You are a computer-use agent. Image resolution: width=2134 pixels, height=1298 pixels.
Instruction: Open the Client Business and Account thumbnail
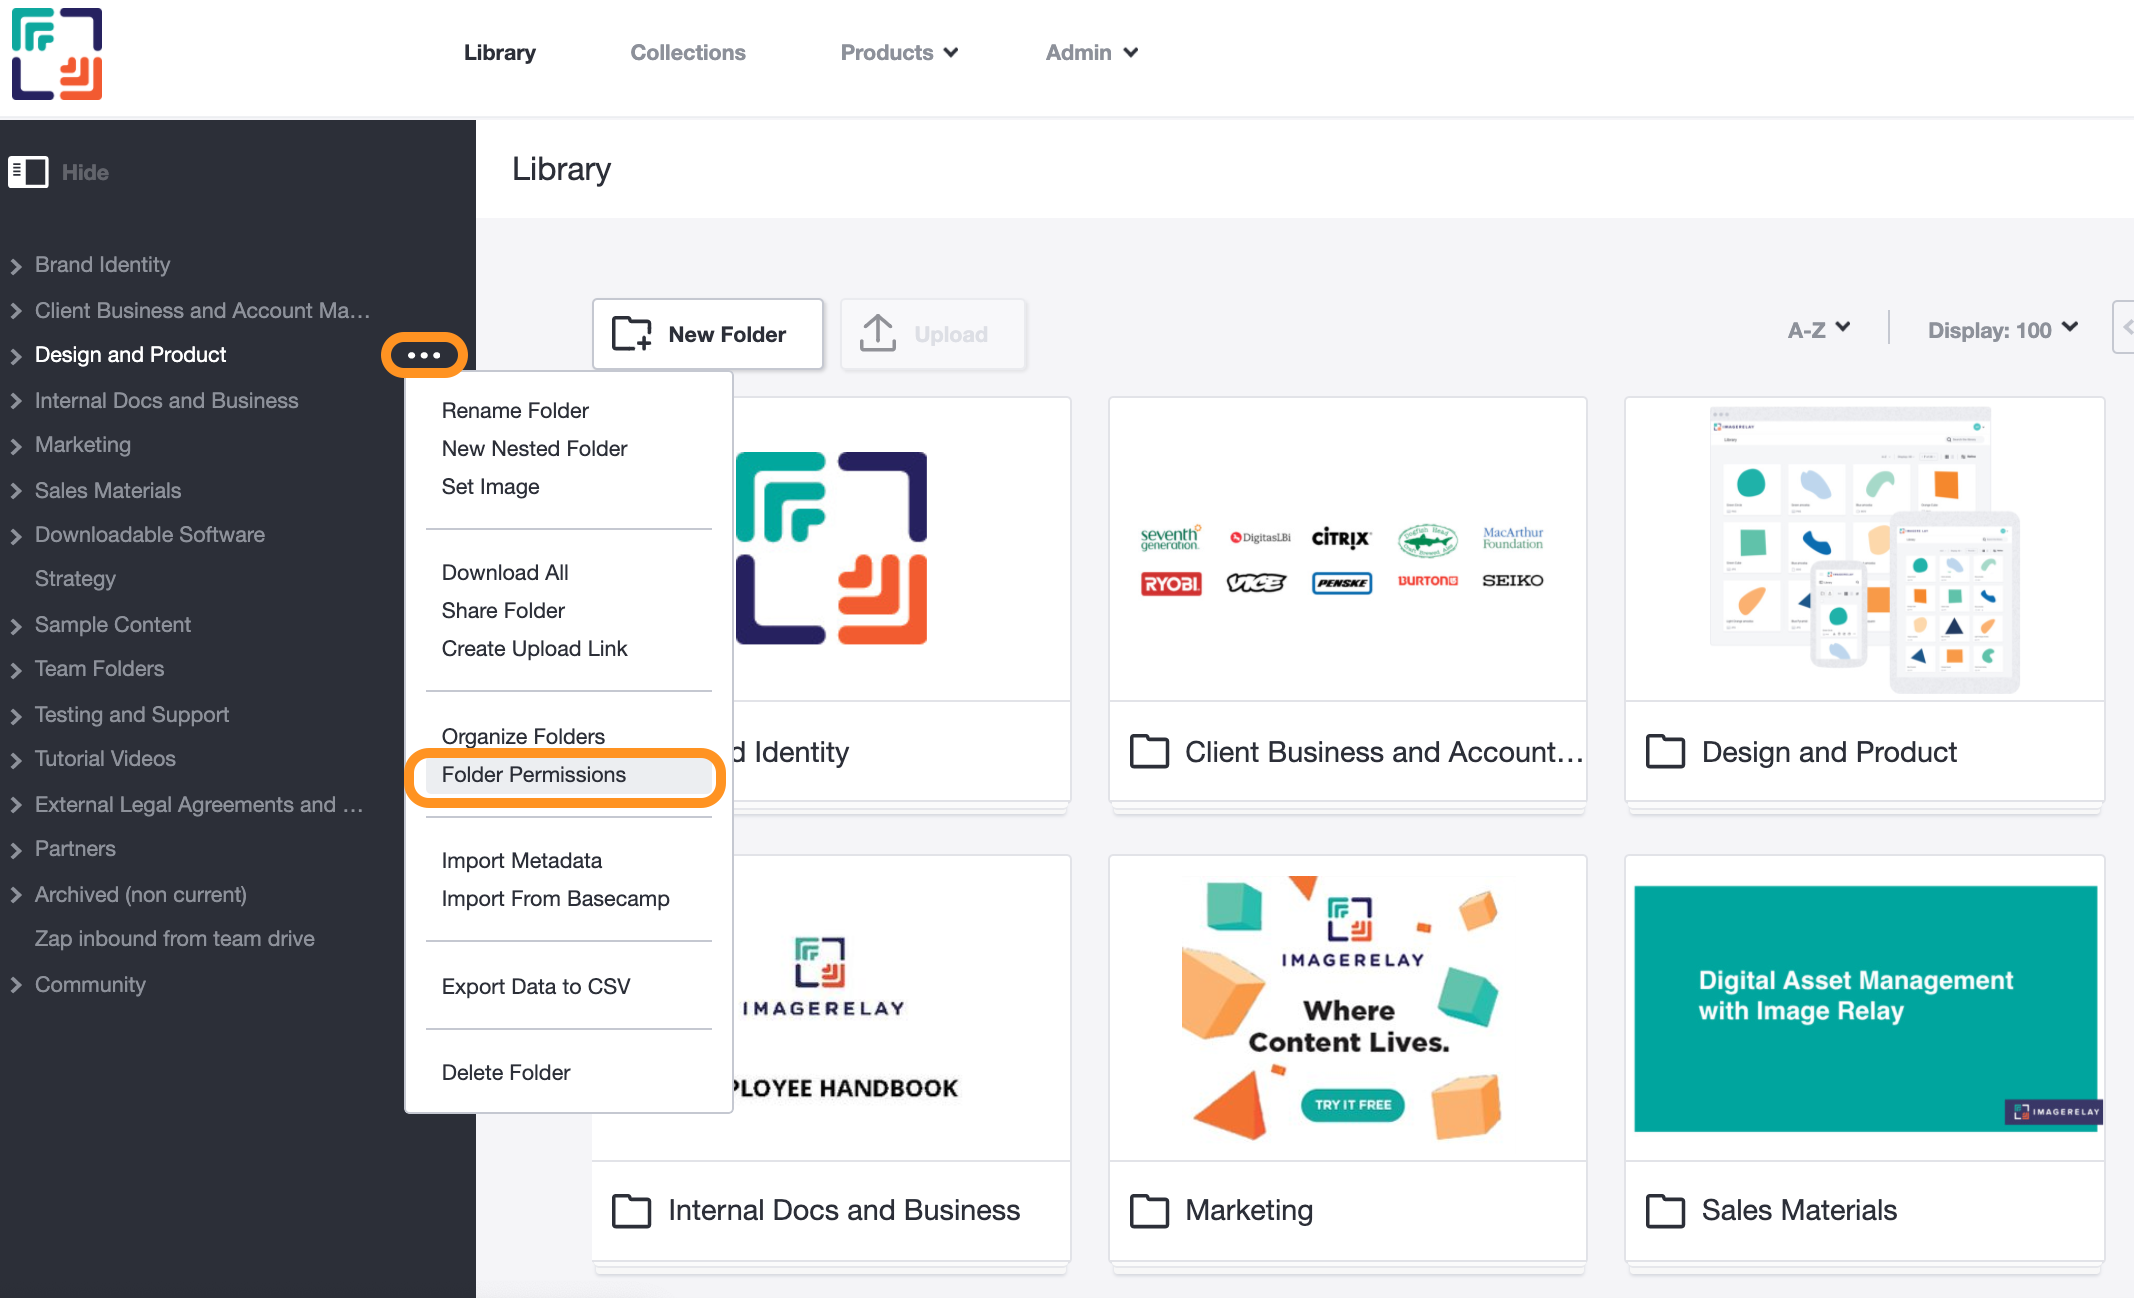pyautogui.click(x=1347, y=550)
